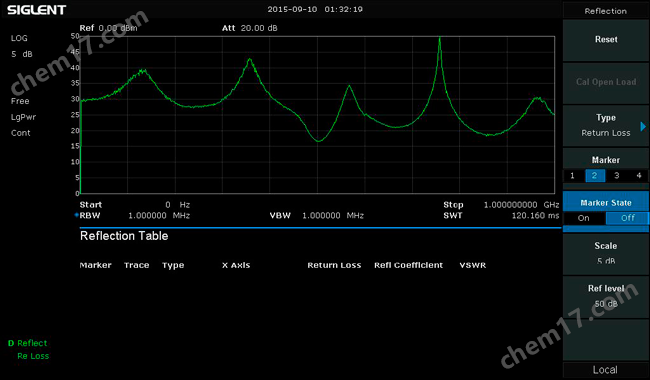Click the Reset softkey
The height and width of the screenshot is (380, 650).
point(606,40)
